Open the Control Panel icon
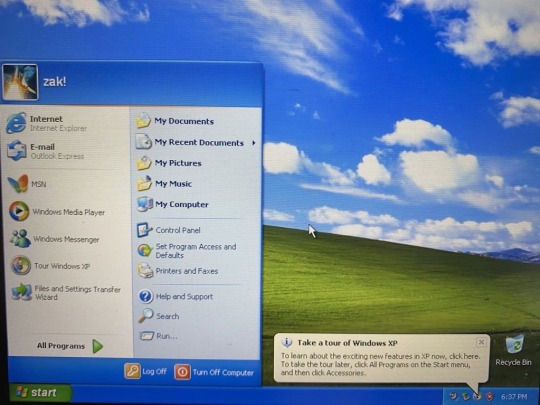 pos(145,230)
